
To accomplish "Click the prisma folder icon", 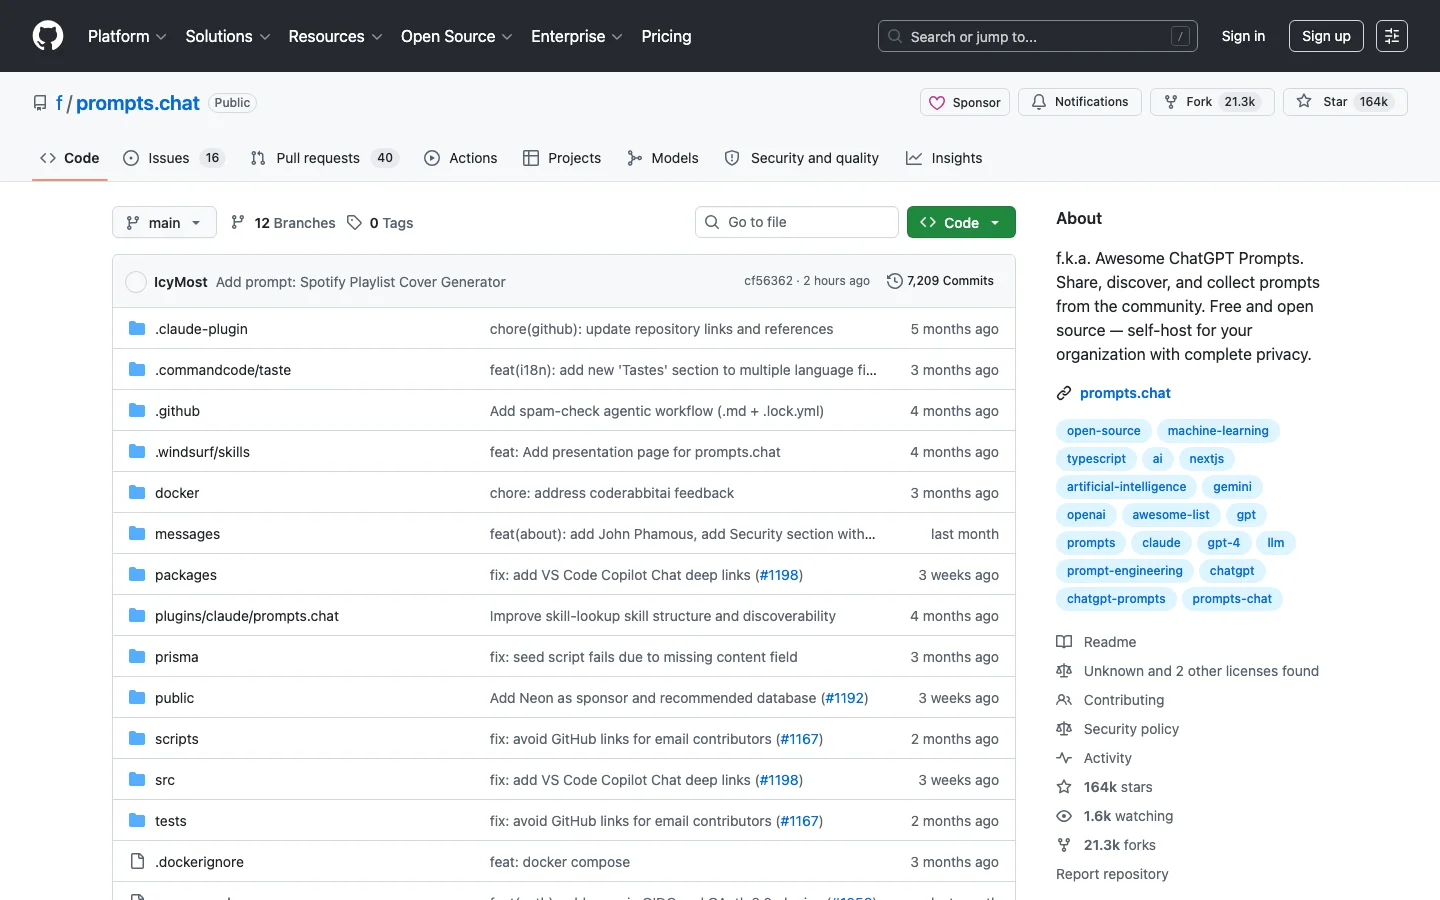I will (137, 657).
